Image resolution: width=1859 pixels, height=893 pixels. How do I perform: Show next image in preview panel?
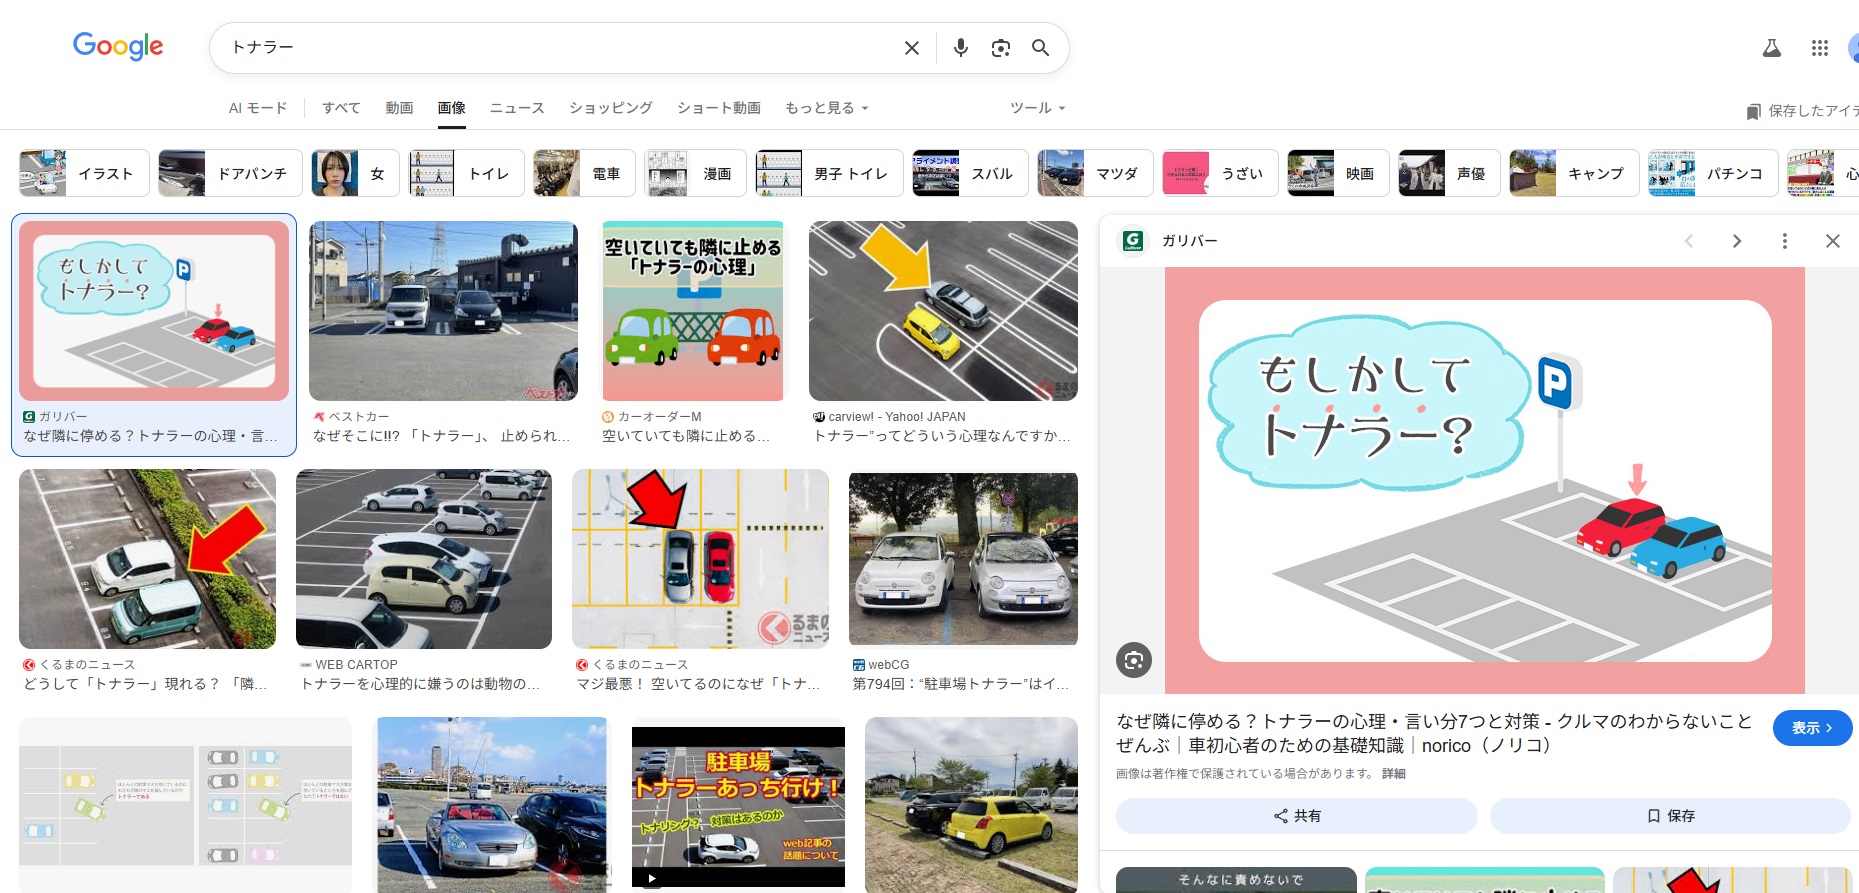coord(1736,241)
